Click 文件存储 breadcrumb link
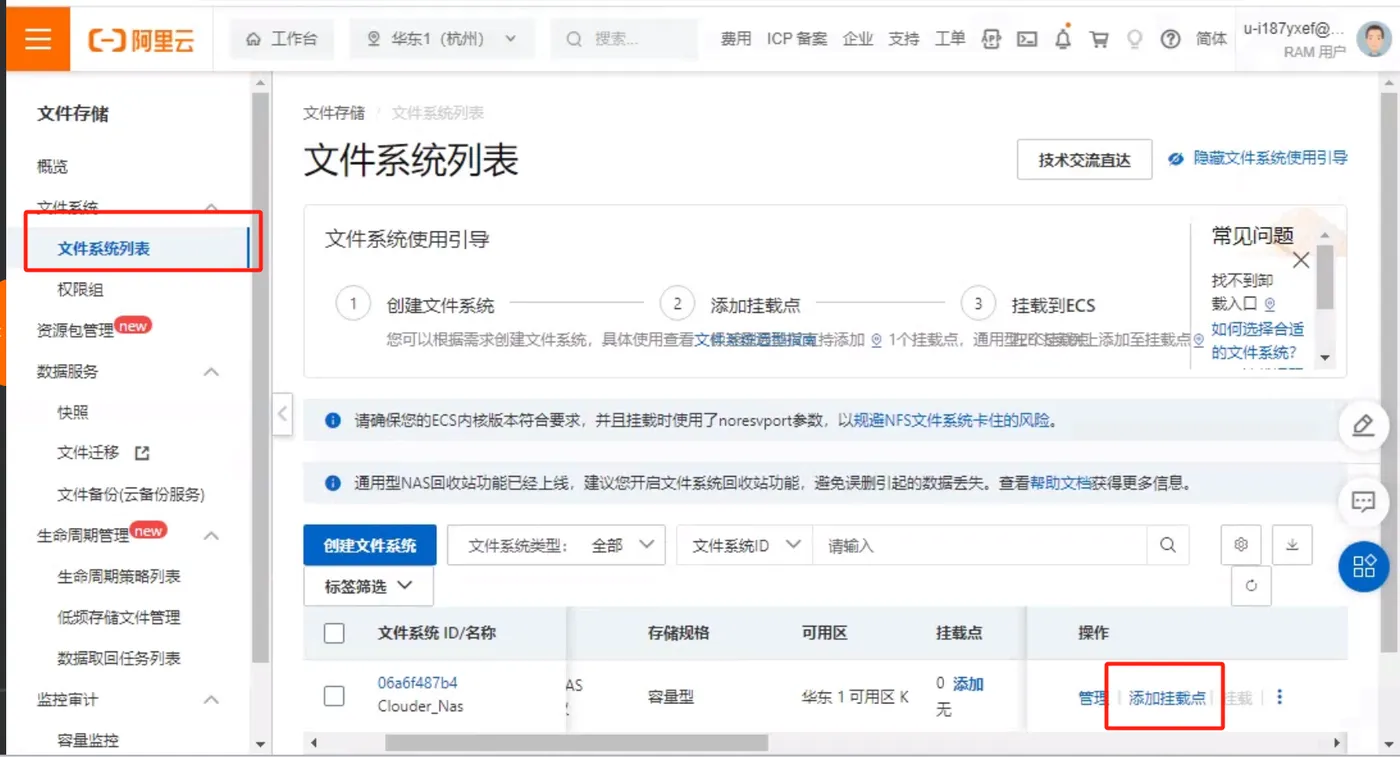The height and width of the screenshot is (757, 1400). (x=334, y=113)
